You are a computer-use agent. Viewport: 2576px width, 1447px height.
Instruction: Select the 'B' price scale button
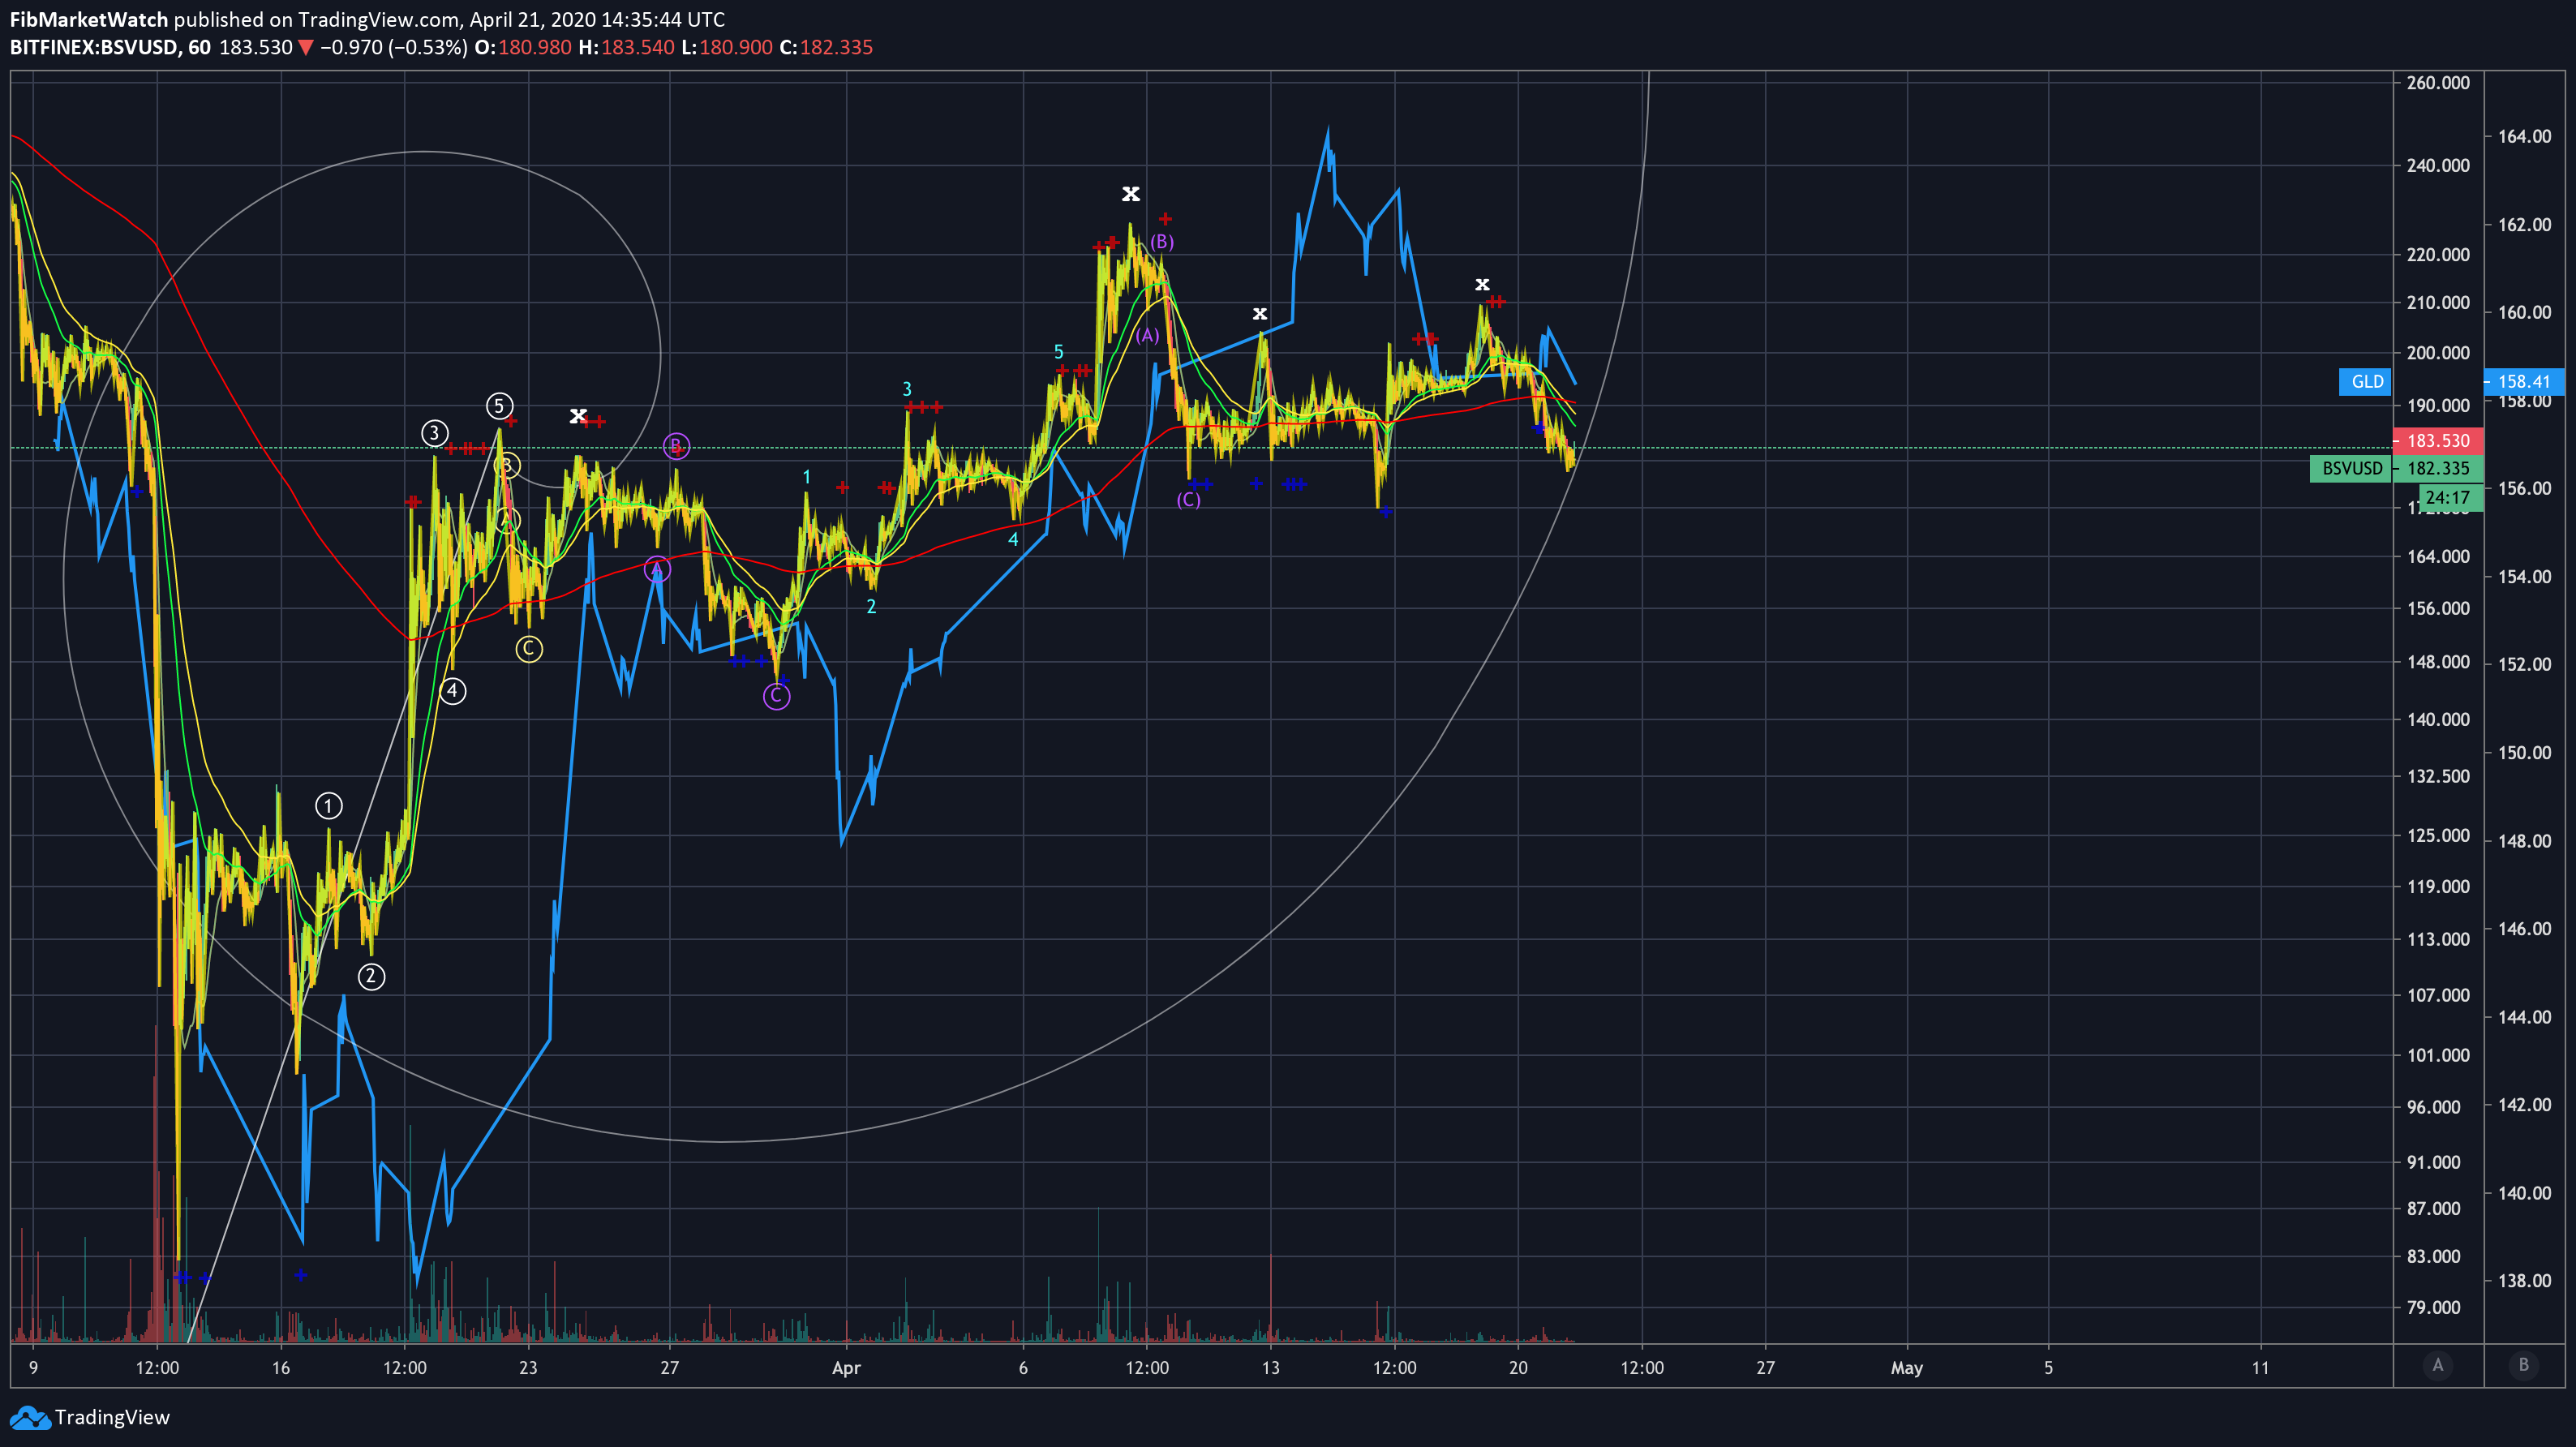coord(2523,1365)
